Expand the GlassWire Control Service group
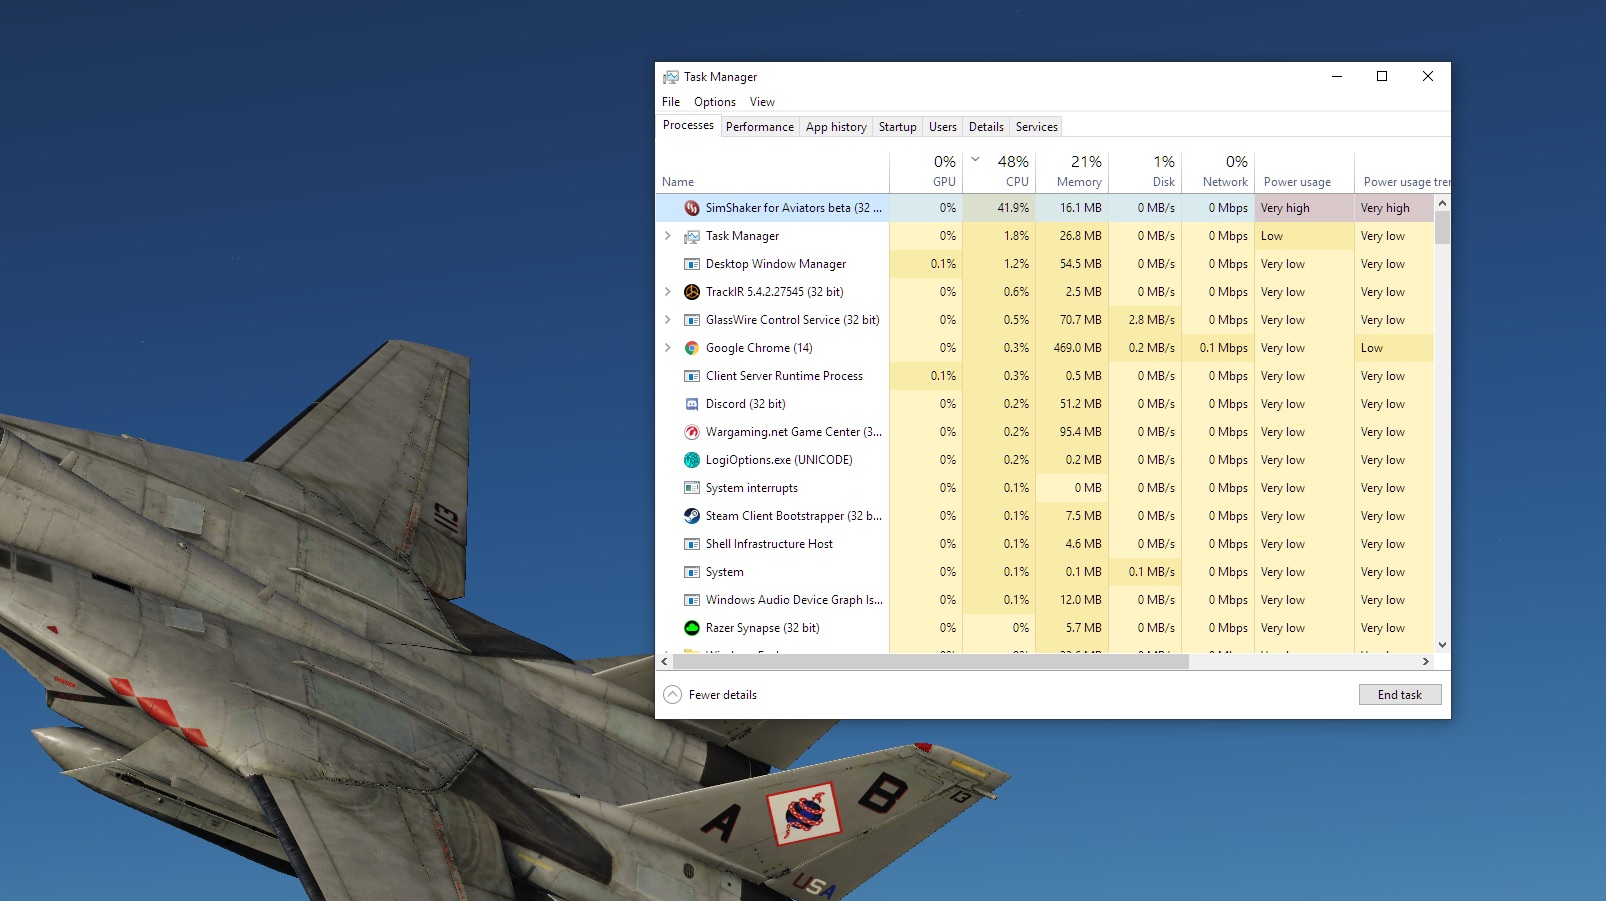Screen dimensions: 1606x901 click(668, 320)
